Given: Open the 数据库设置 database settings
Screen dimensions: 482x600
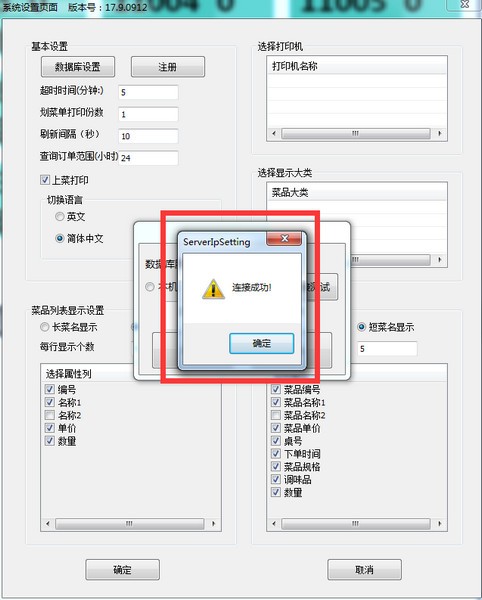Looking at the screenshot, I should coord(78,67).
